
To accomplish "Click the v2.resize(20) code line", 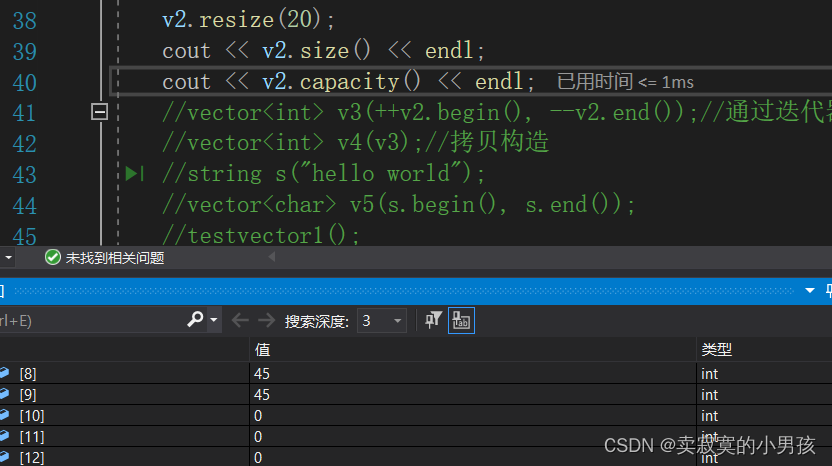I will pos(248,20).
